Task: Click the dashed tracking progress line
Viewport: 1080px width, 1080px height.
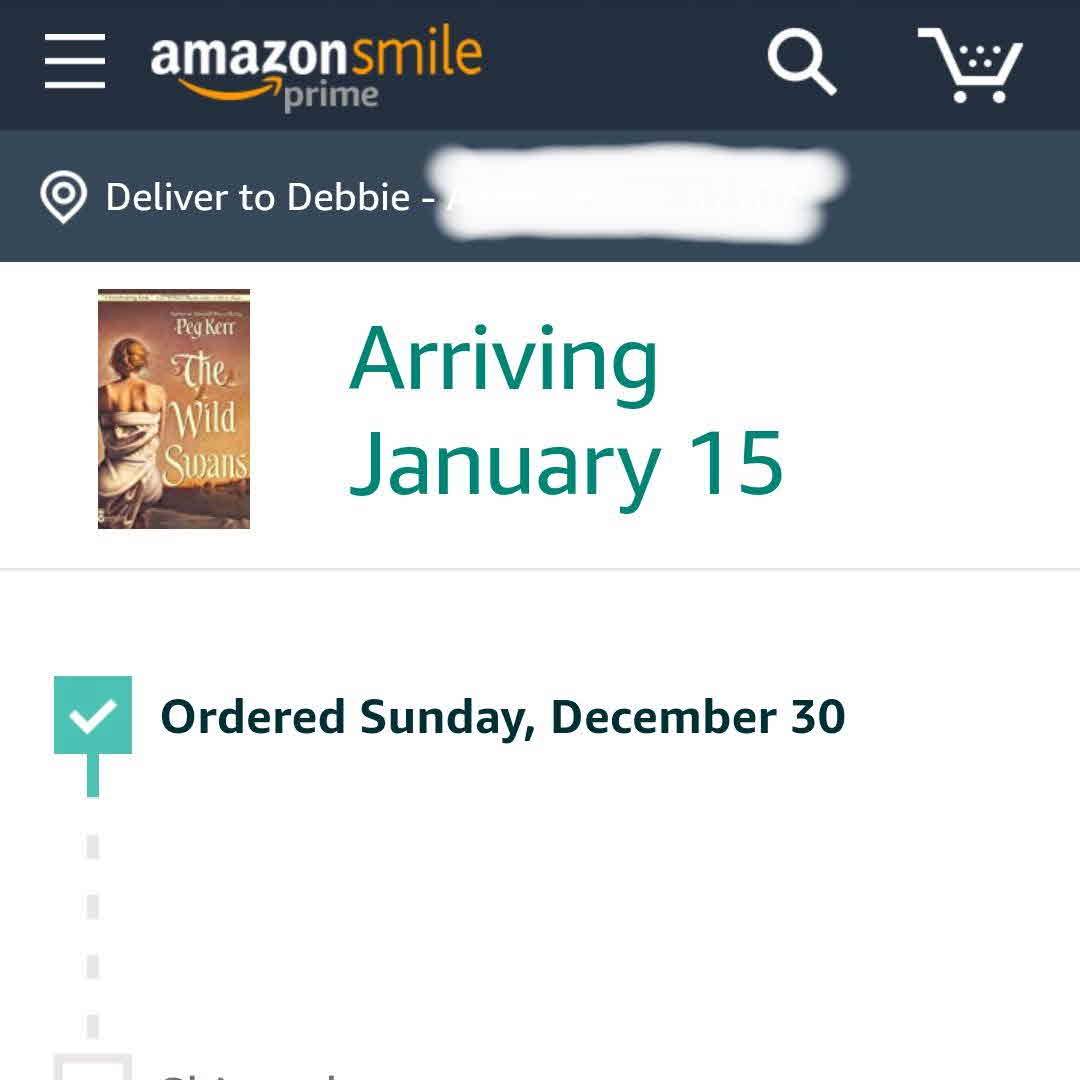Action: [93, 935]
